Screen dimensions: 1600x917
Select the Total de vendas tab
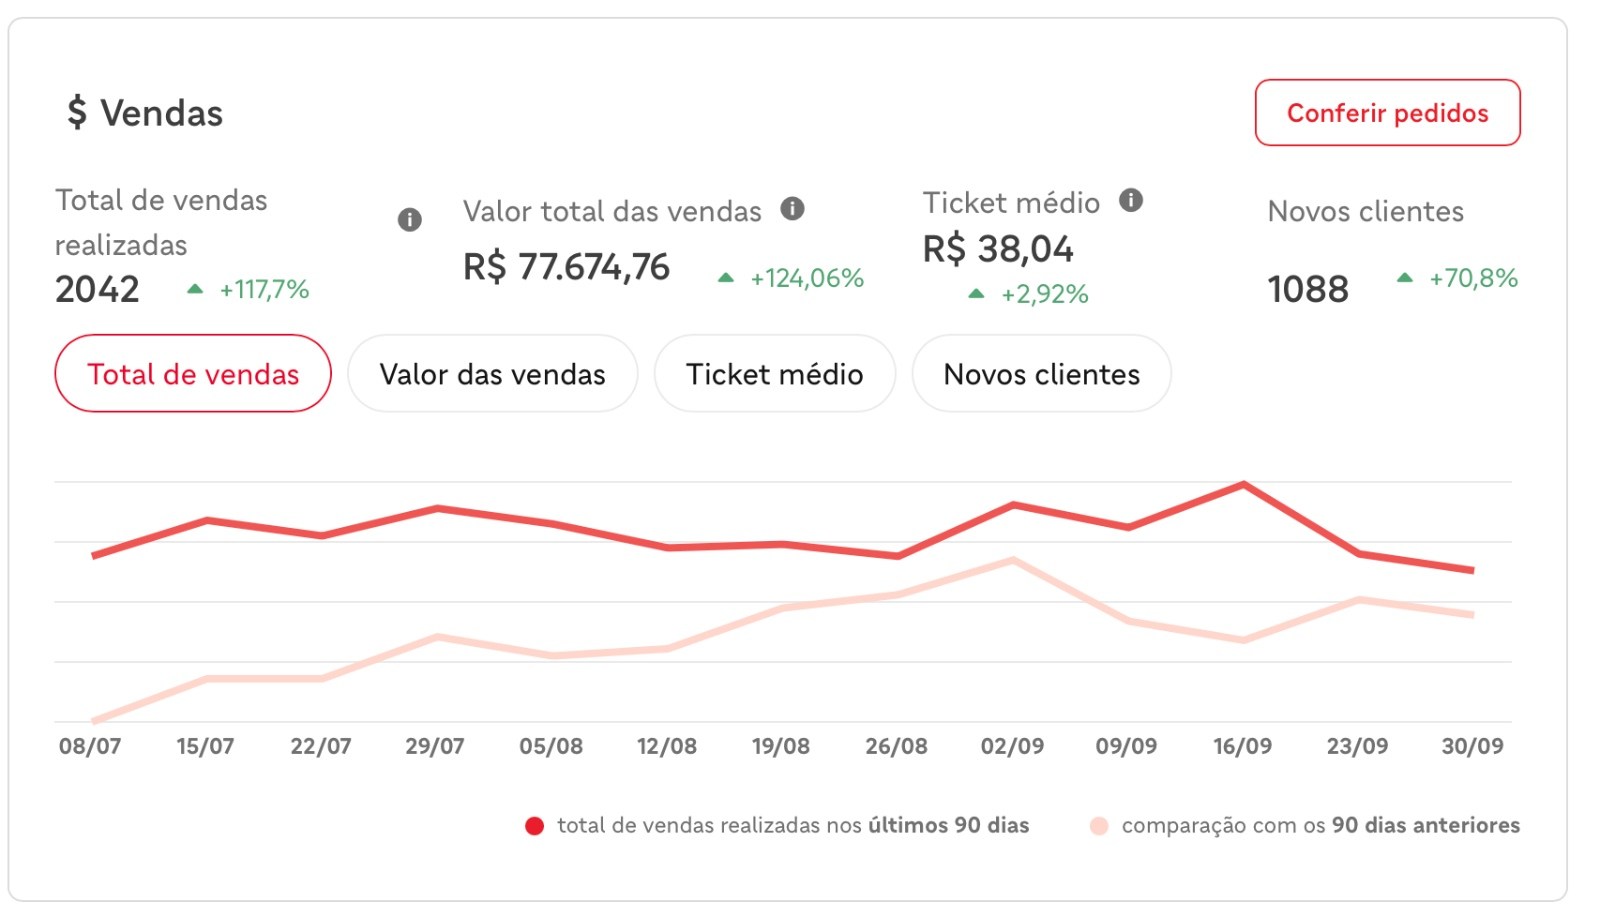(193, 374)
